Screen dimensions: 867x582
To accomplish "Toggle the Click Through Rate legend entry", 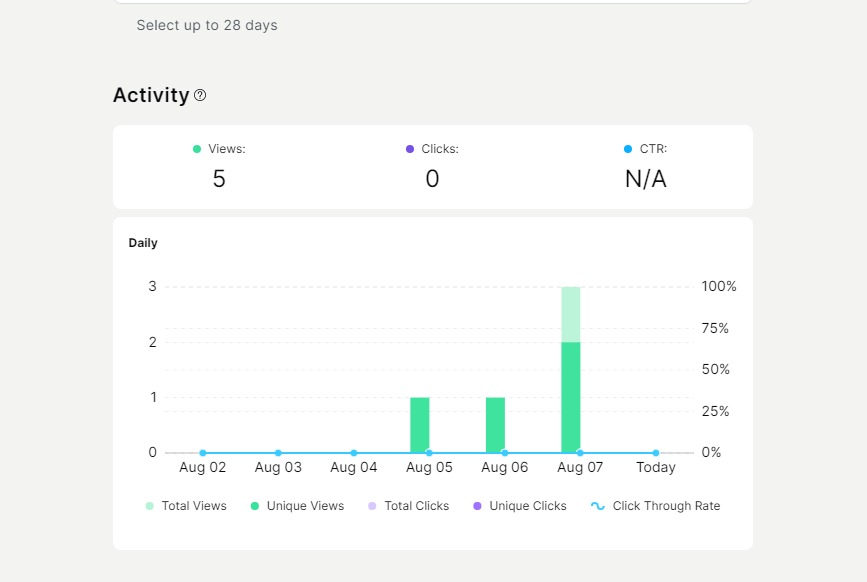I will tap(655, 506).
